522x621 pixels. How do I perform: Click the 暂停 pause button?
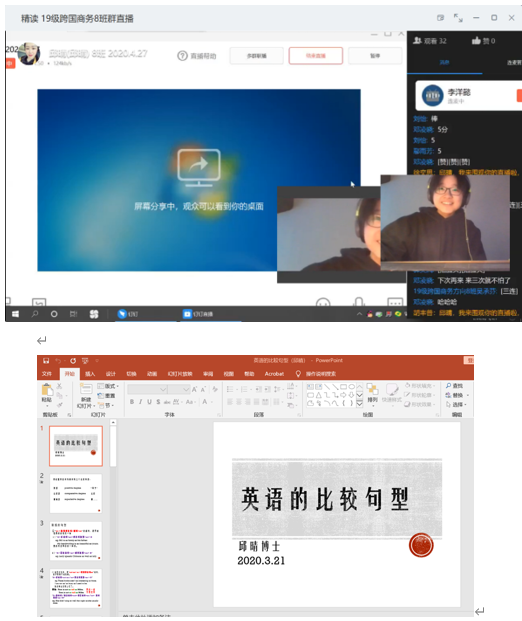(x=375, y=56)
